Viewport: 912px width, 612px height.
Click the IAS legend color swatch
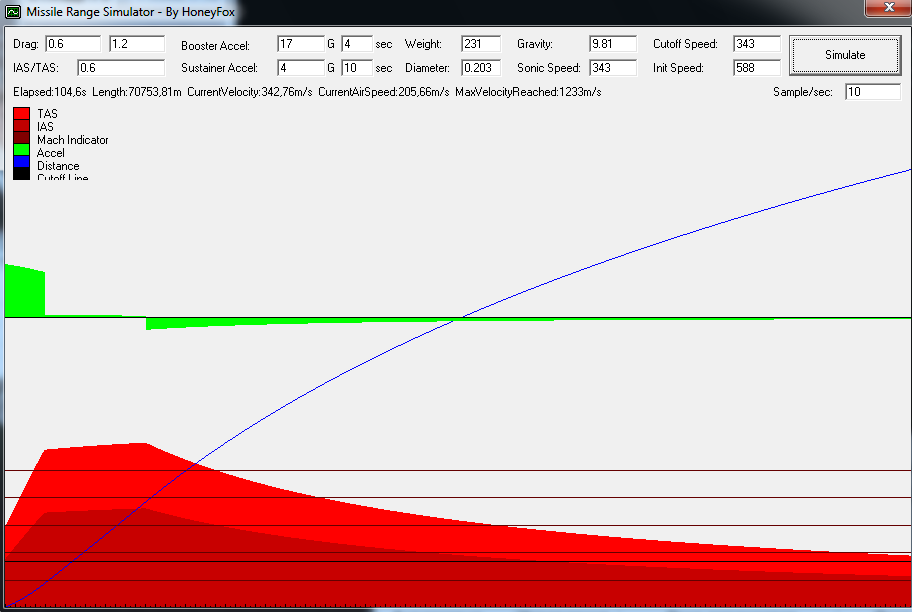tap(22, 126)
